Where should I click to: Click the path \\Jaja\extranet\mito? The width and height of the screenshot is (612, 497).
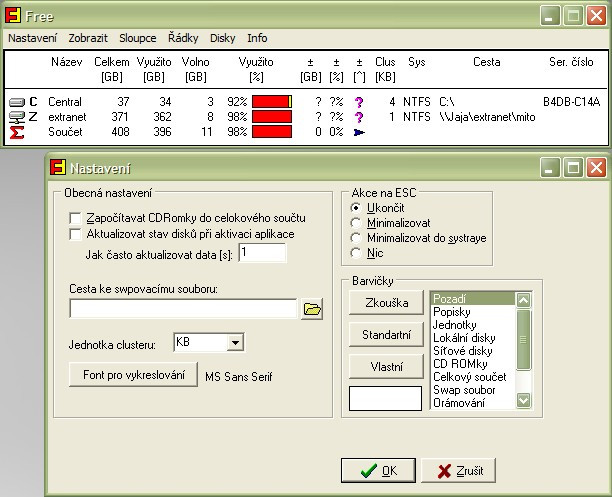487,117
